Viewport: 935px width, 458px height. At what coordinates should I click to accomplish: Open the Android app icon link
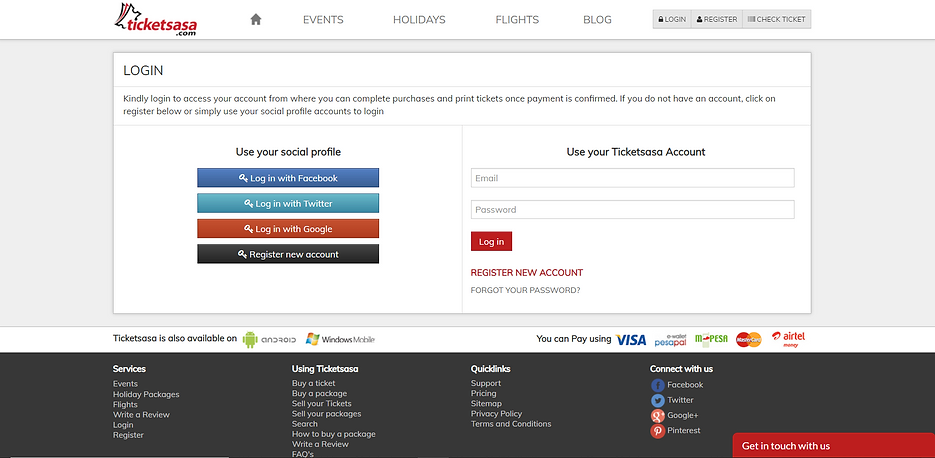point(270,339)
